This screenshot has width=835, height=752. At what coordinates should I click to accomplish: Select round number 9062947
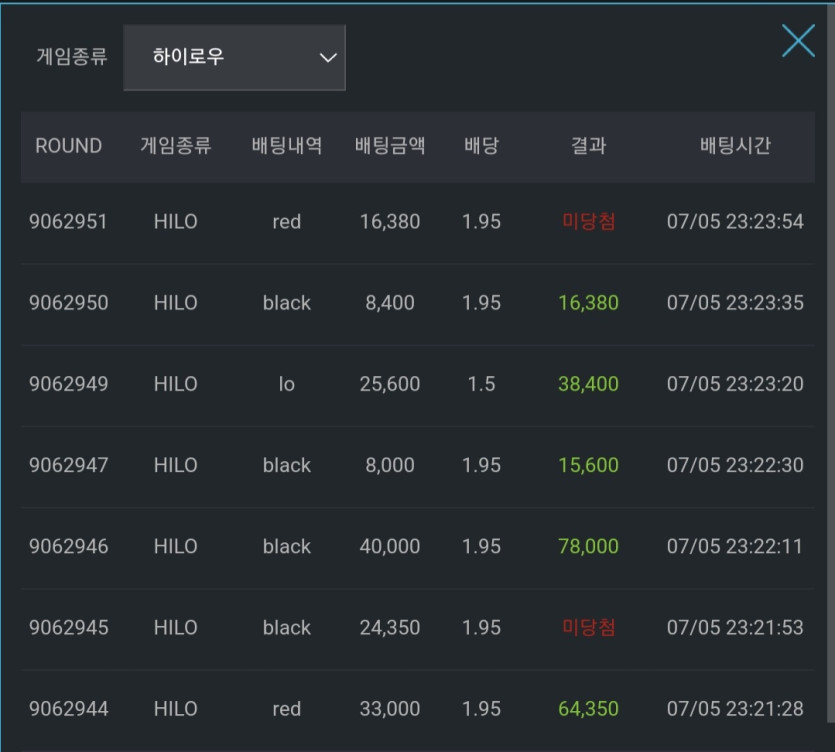(68, 465)
